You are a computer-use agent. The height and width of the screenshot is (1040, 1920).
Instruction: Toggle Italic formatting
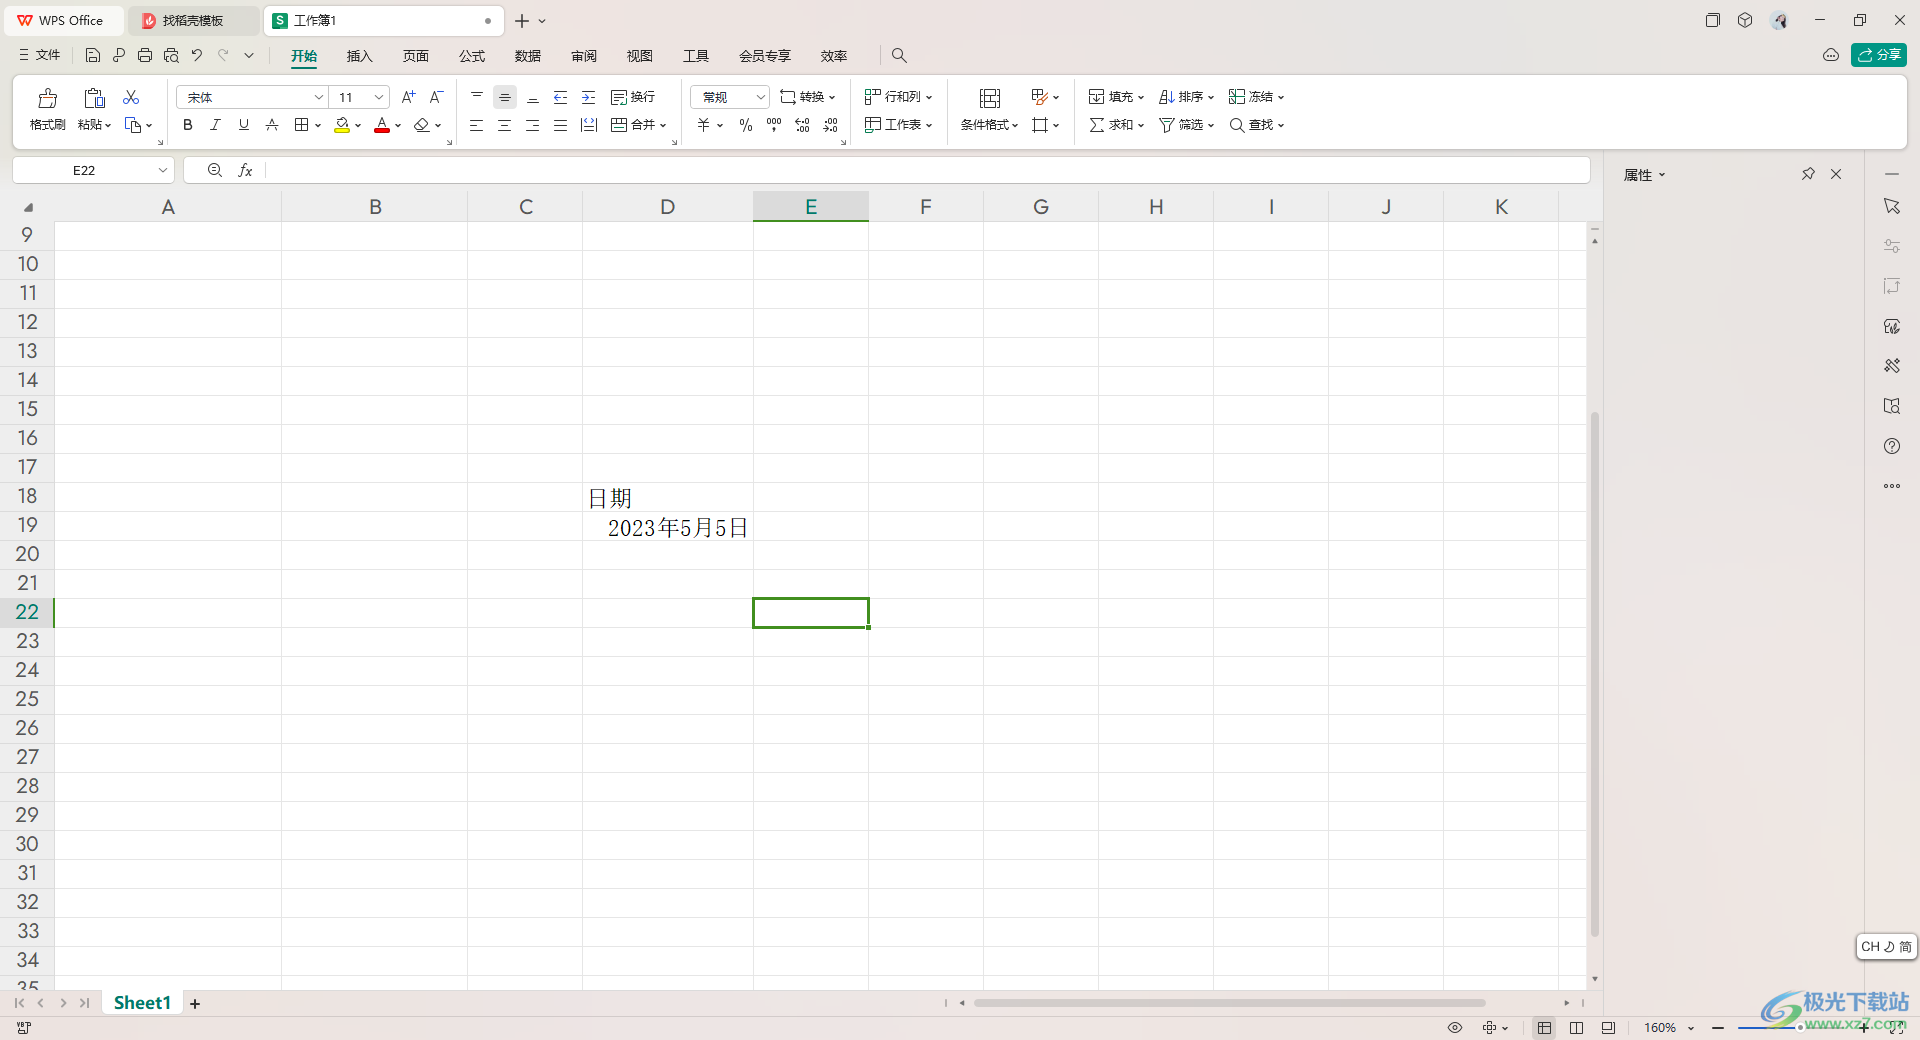point(215,125)
